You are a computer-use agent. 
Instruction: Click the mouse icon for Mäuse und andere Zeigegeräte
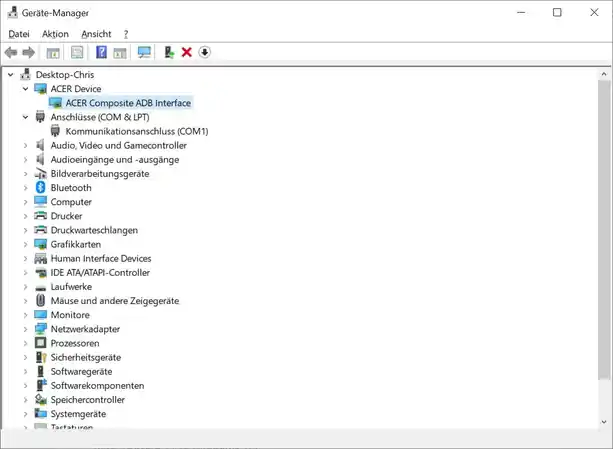coord(40,300)
